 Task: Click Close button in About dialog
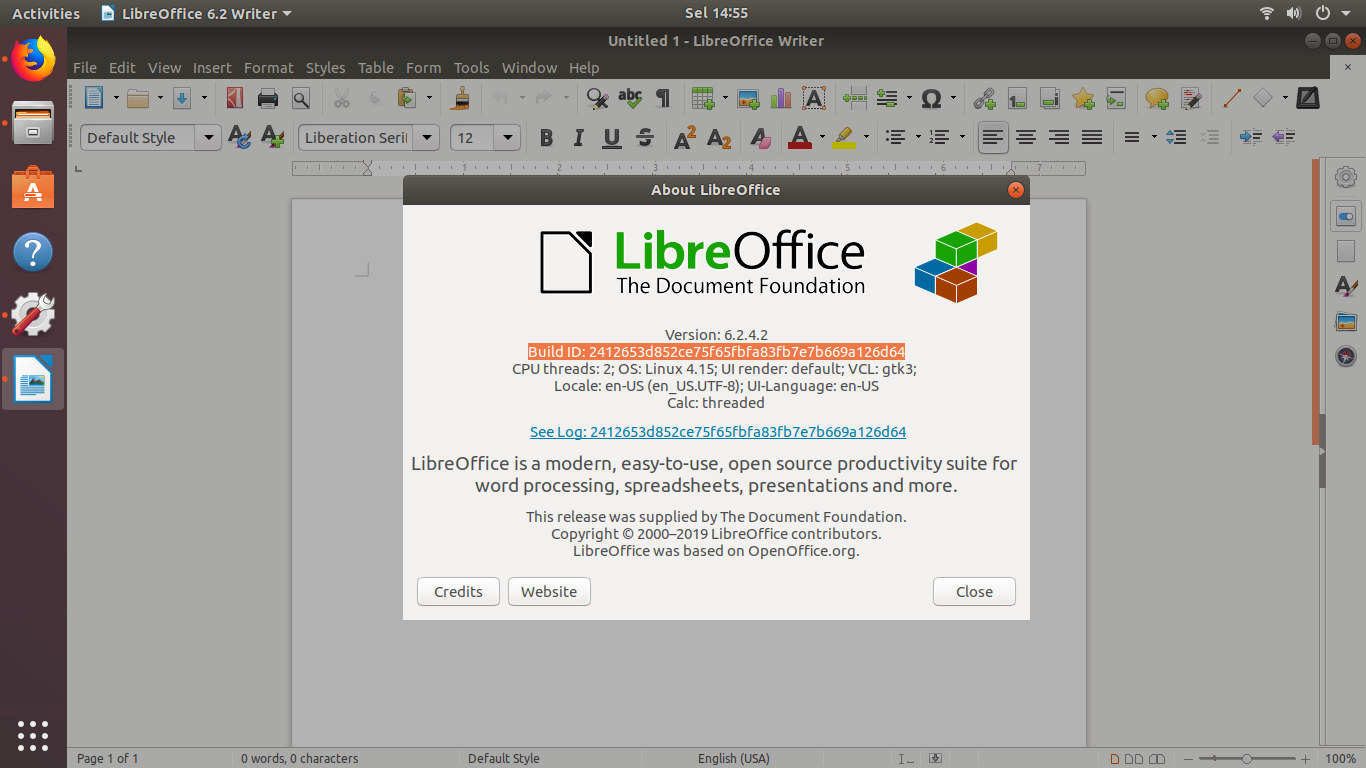(x=974, y=591)
